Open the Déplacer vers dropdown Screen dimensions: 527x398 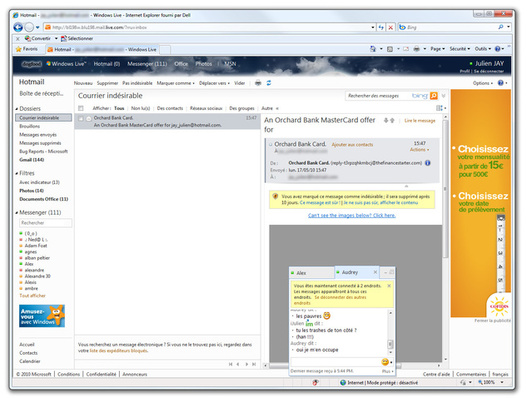click(x=214, y=83)
